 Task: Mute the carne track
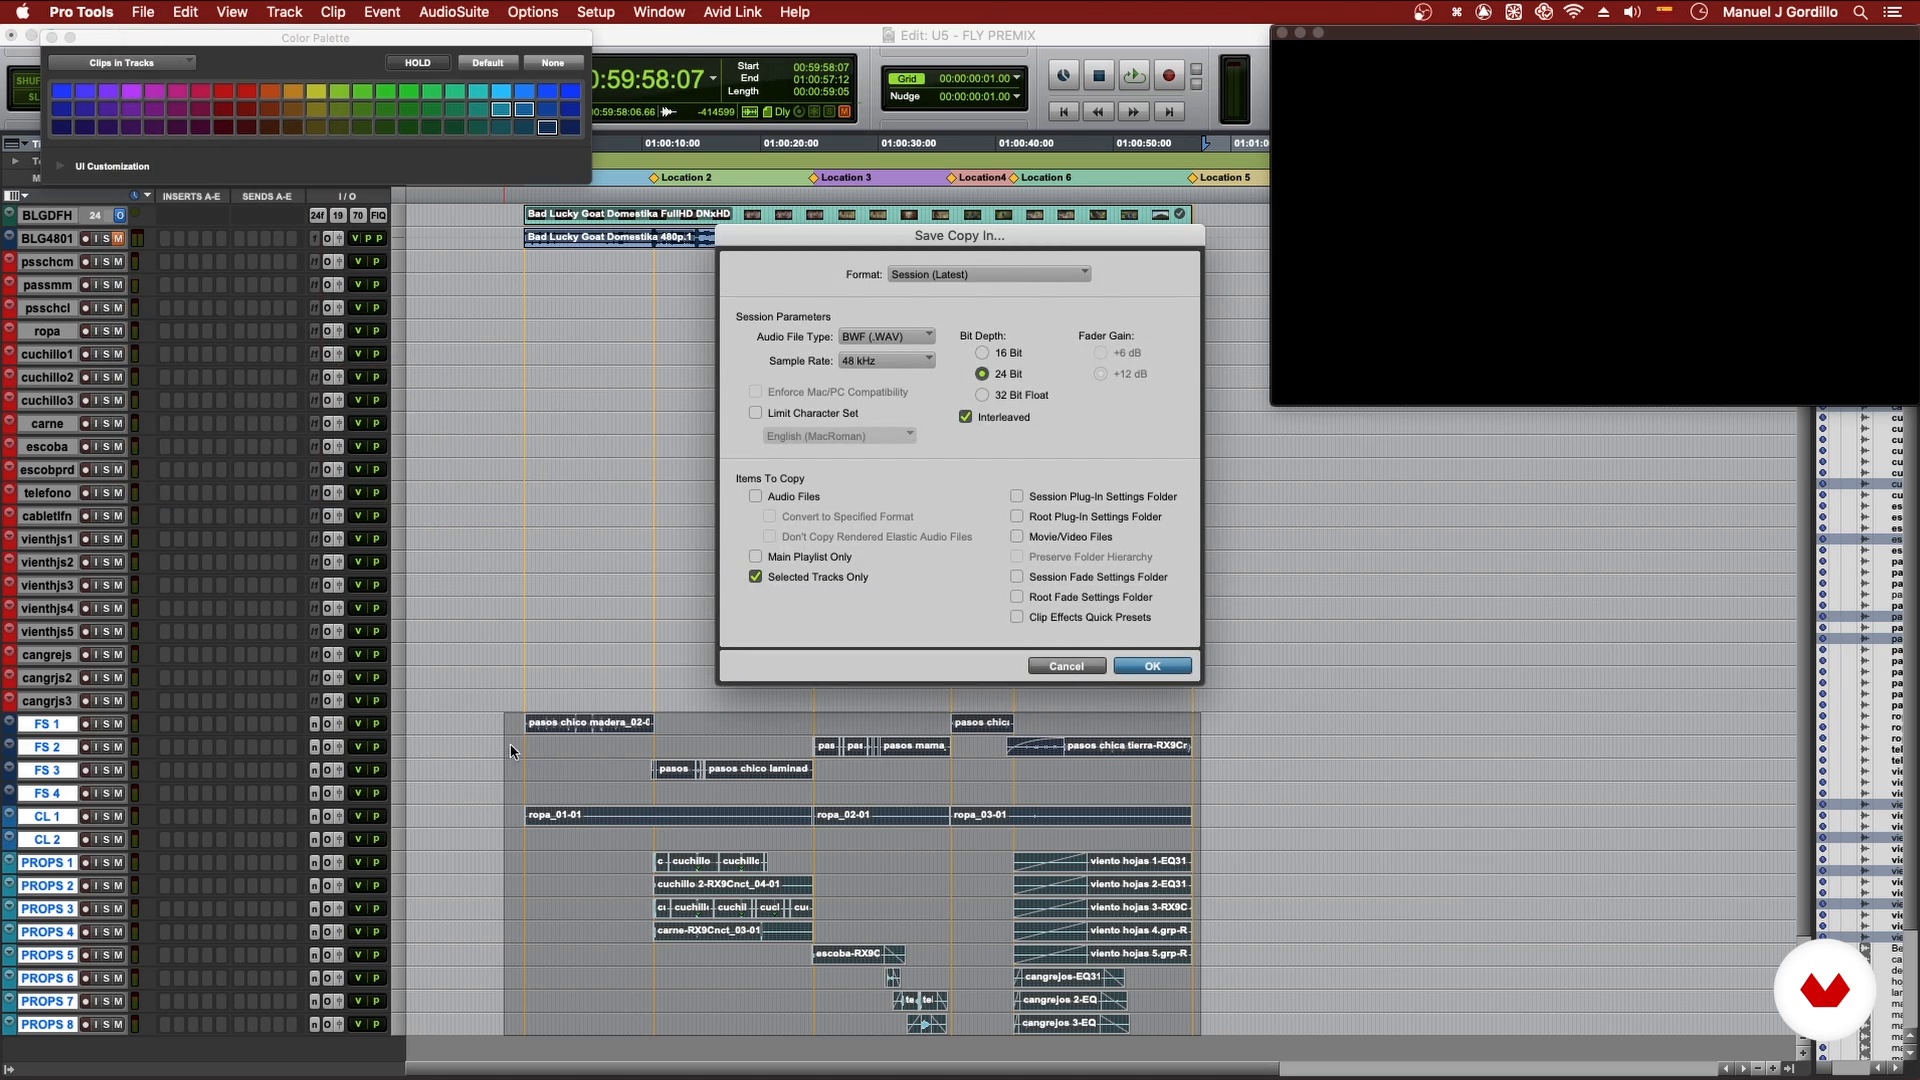118,424
